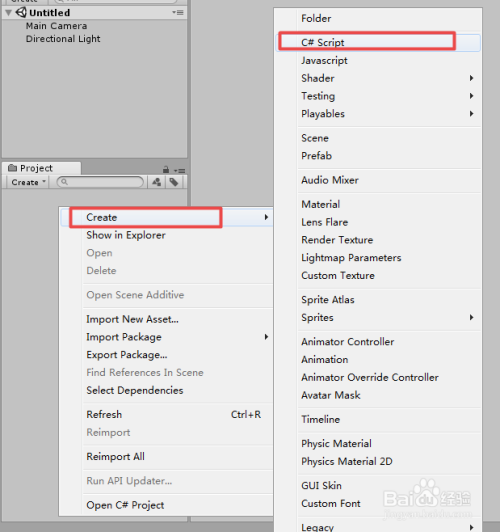The height and width of the screenshot is (532, 500).
Task: Collapse the Untitled scene triangle
Action: (x=8, y=13)
